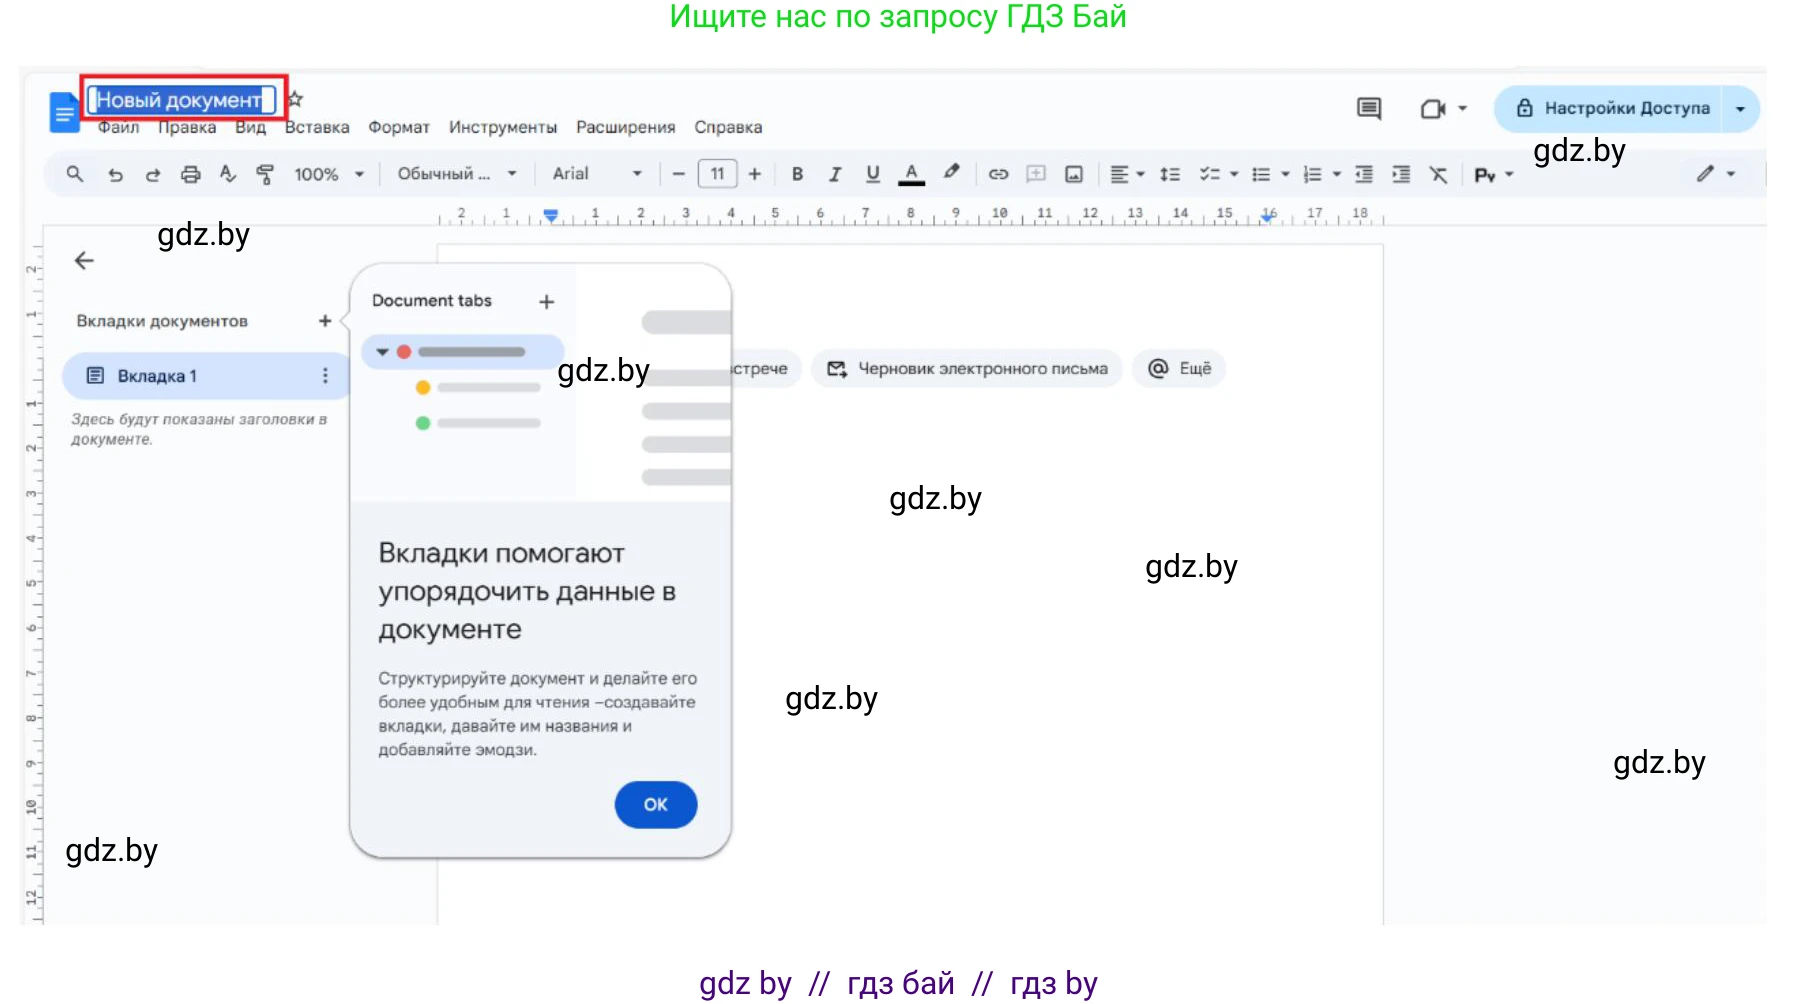Click the Insert image icon
The height and width of the screenshot is (1004, 1799).
tap(1074, 174)
